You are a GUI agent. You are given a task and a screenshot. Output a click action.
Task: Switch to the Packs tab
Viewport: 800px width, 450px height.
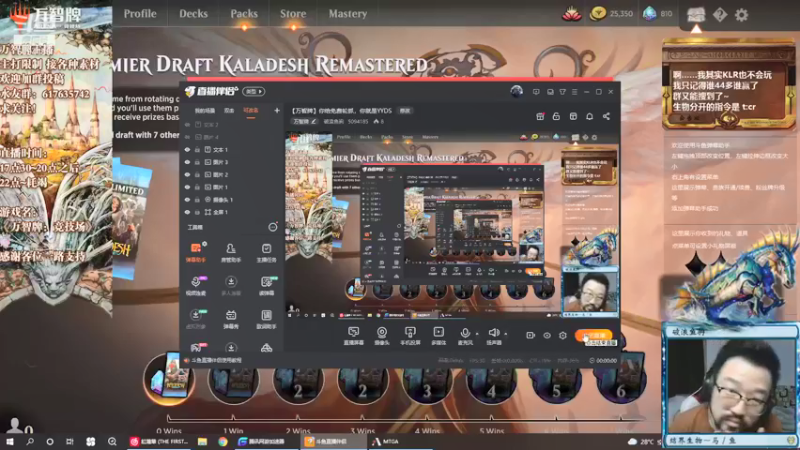click(244, 14)
